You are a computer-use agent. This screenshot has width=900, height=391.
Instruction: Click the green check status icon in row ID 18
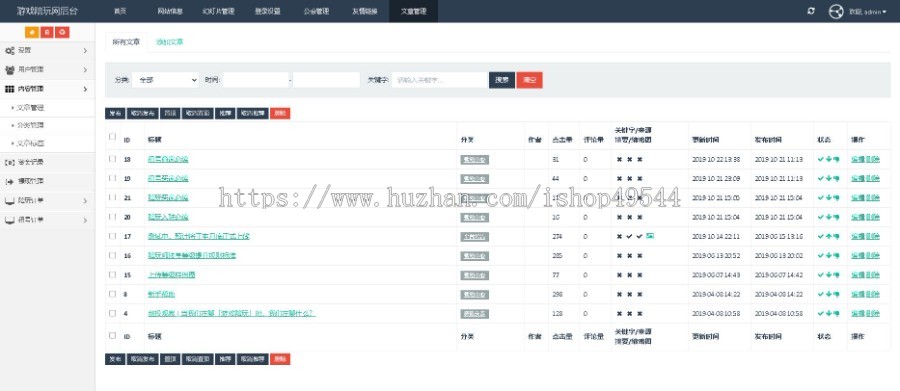pos(821,160)
